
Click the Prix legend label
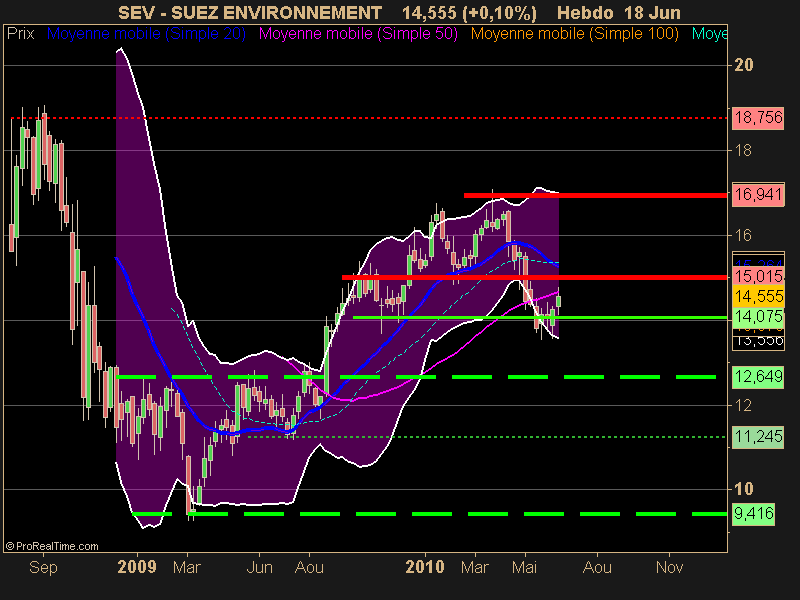(20, 34)
